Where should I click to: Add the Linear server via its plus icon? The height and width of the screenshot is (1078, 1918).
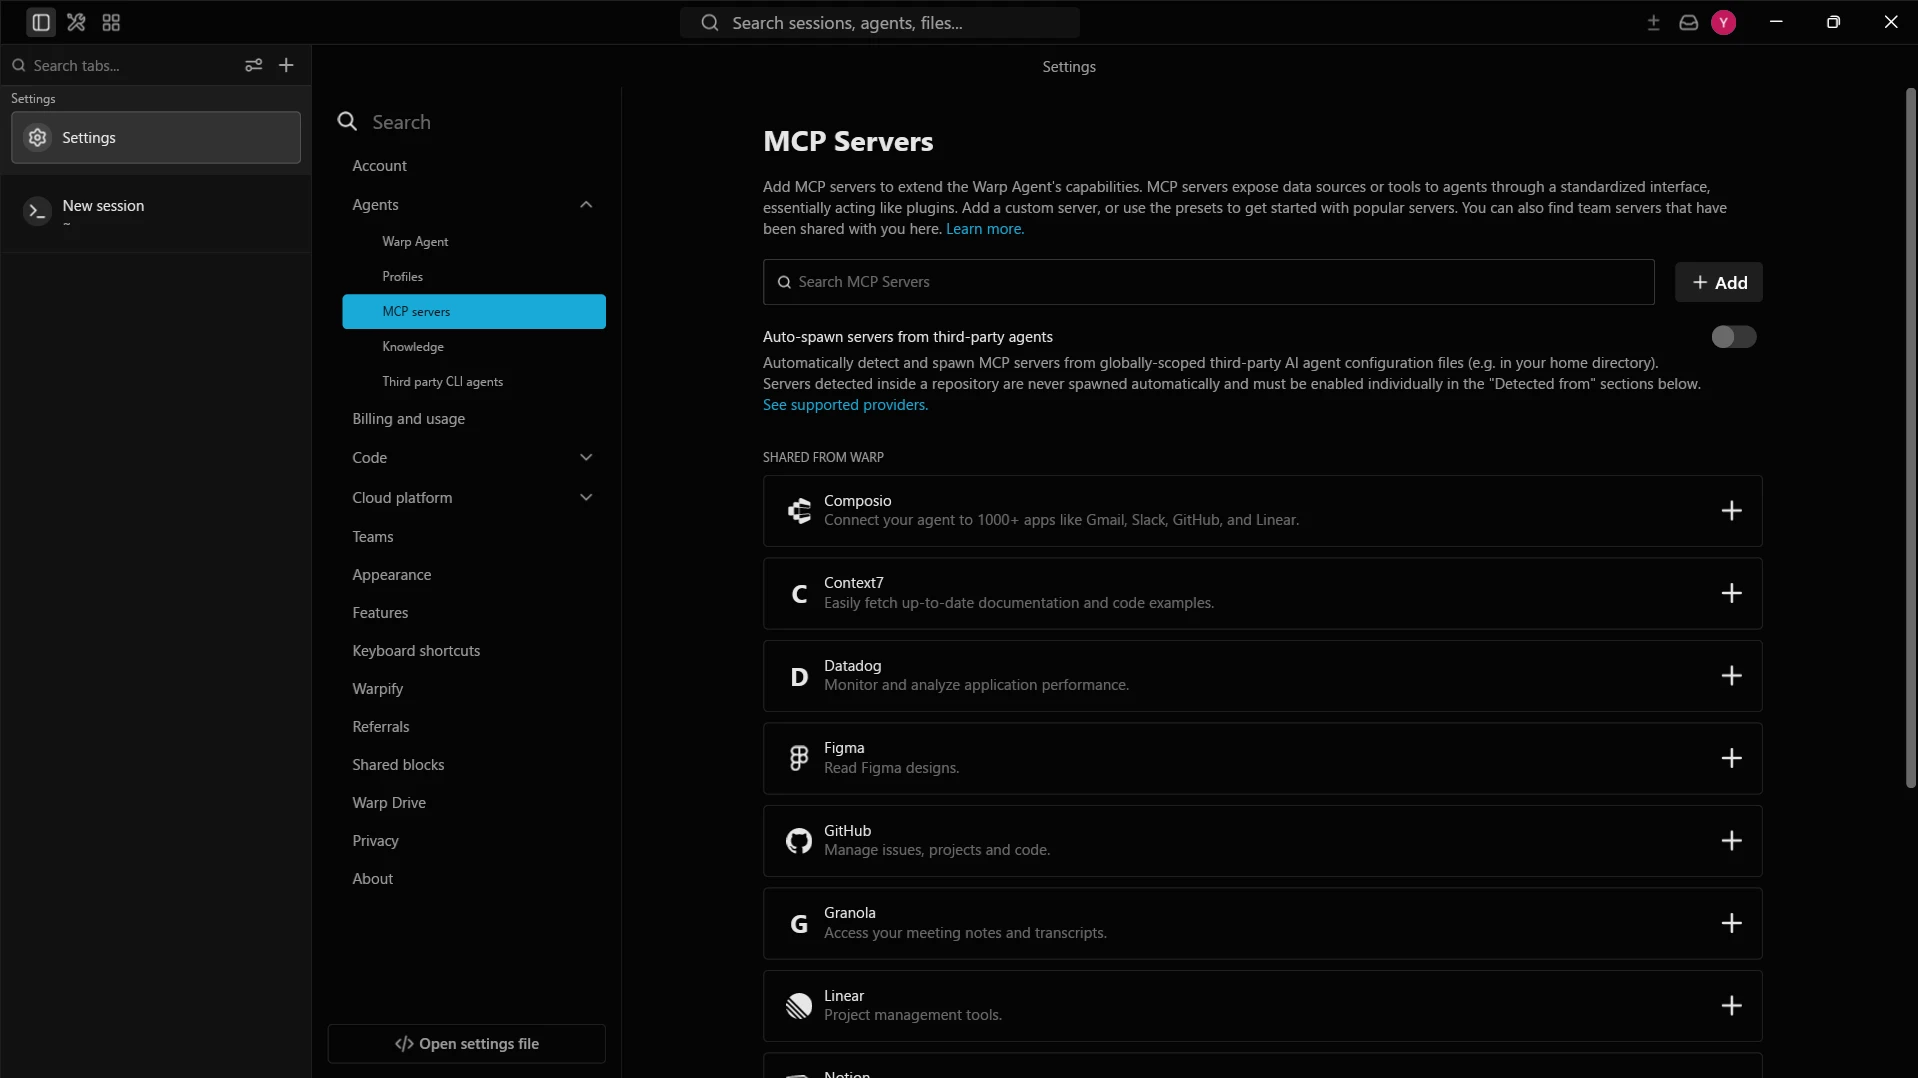(1731, 1006)
